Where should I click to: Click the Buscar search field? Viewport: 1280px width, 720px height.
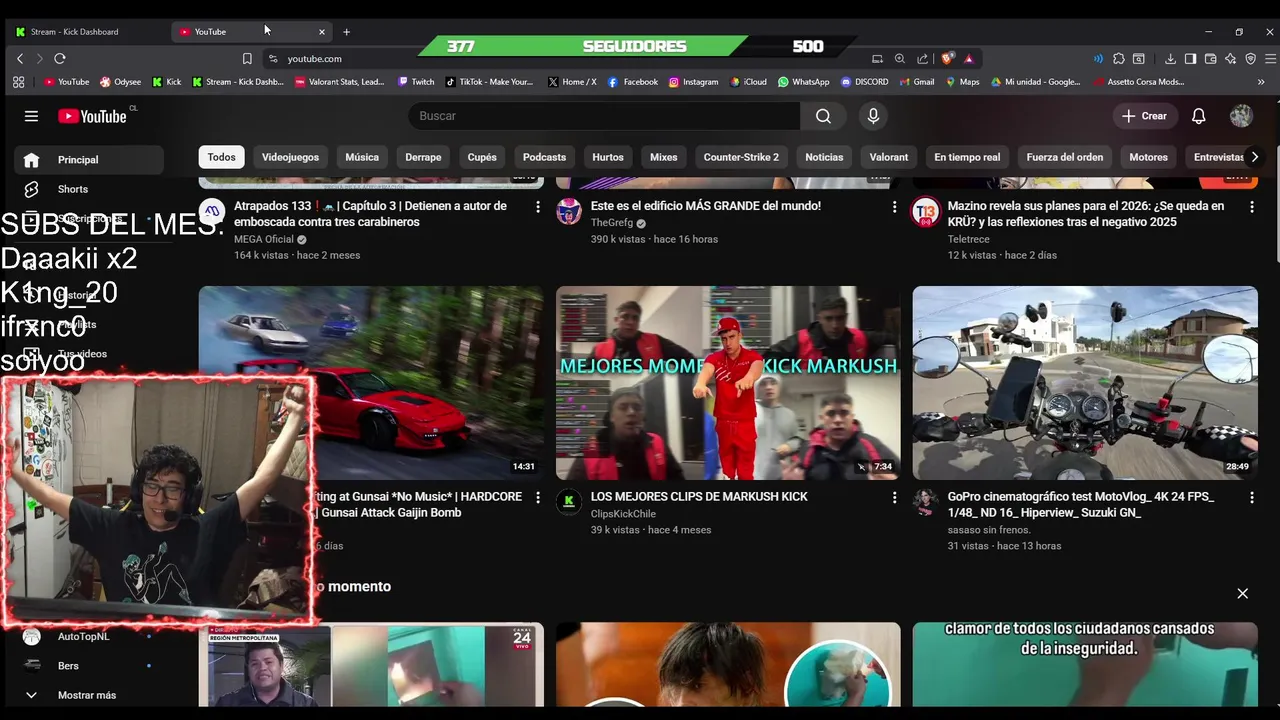point(604,116)
